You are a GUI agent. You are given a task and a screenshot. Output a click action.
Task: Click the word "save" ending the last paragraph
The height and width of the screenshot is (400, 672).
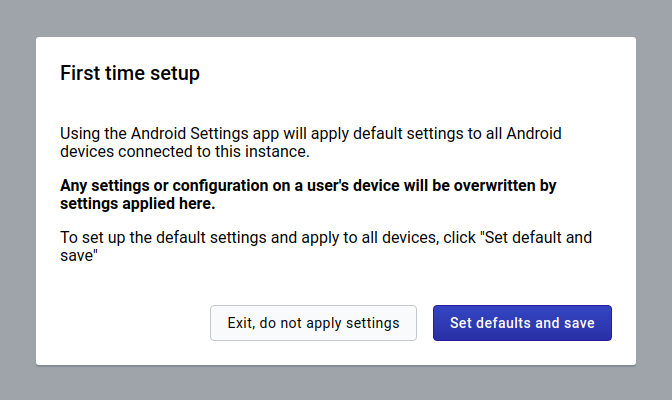[x=78, y=256]
